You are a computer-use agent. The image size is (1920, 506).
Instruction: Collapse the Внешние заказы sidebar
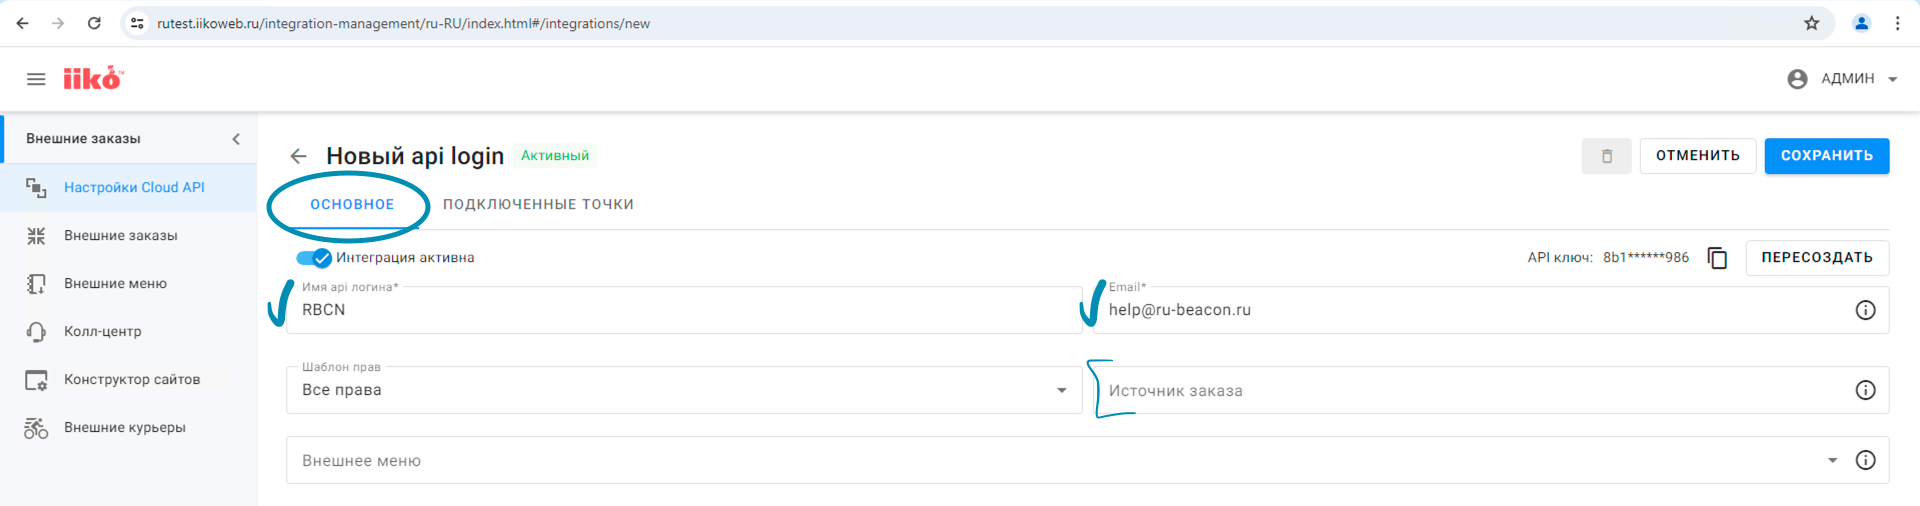coord(236,139)
